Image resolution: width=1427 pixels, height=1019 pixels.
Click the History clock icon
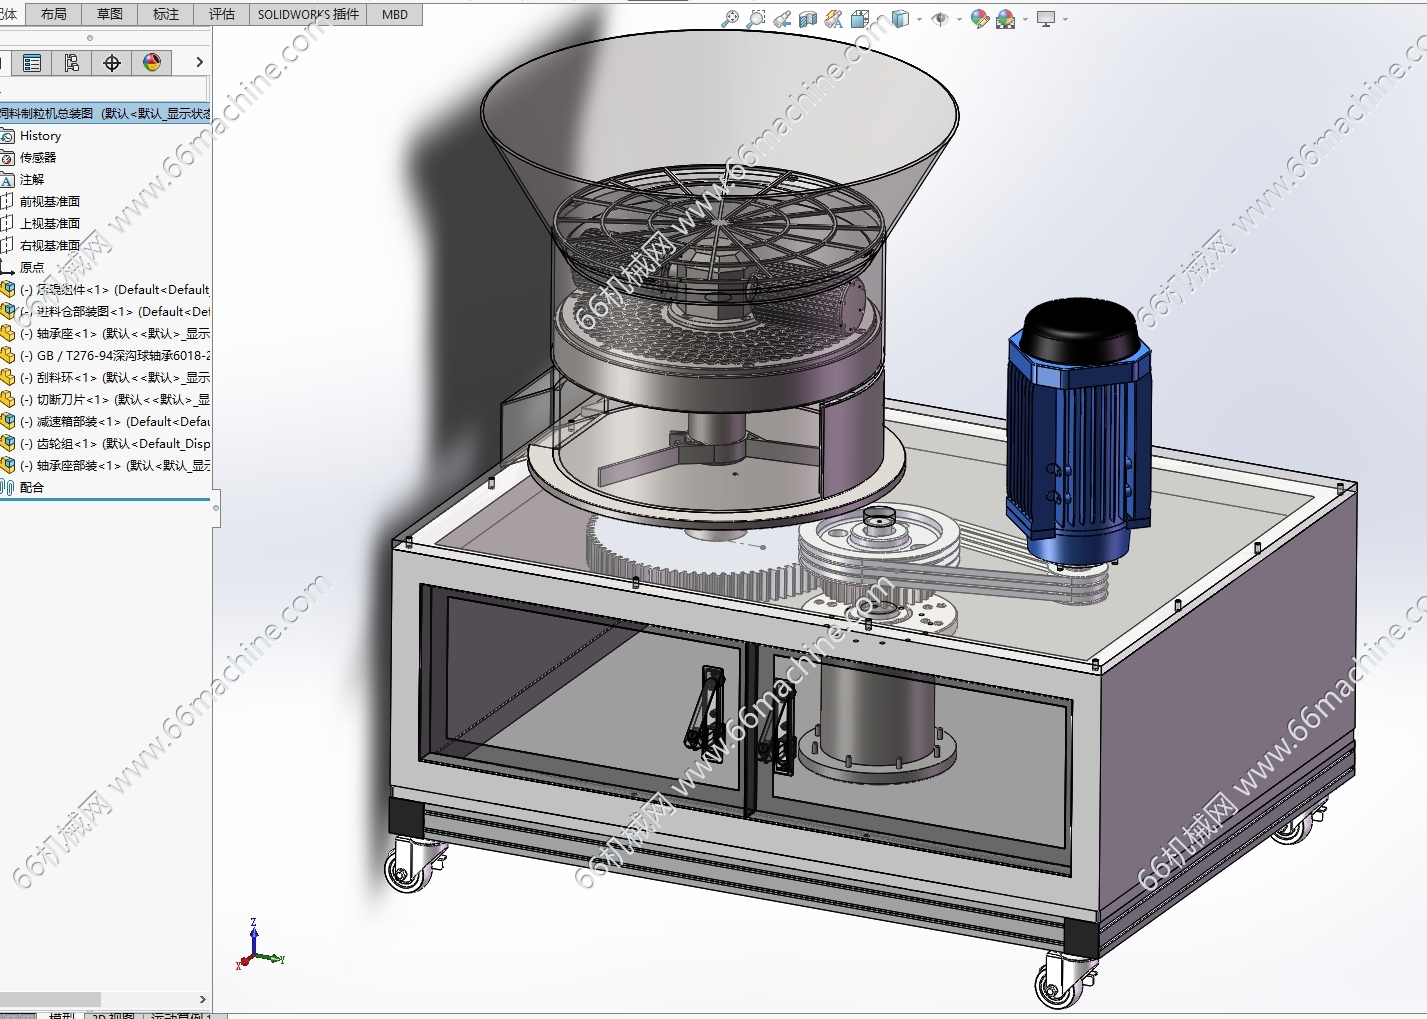point(7,136)
